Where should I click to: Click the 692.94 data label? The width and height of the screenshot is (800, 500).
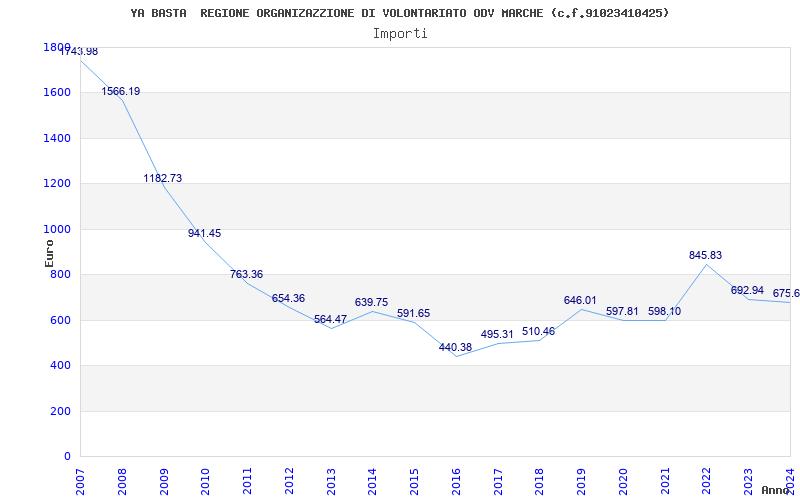coord(747,290)
